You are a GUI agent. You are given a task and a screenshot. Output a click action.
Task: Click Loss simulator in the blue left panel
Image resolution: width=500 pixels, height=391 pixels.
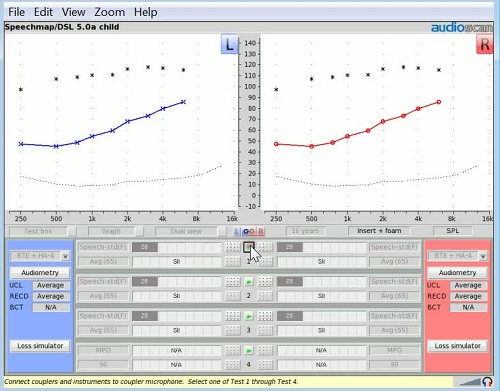pyautogui.click(x=40, y=346)
